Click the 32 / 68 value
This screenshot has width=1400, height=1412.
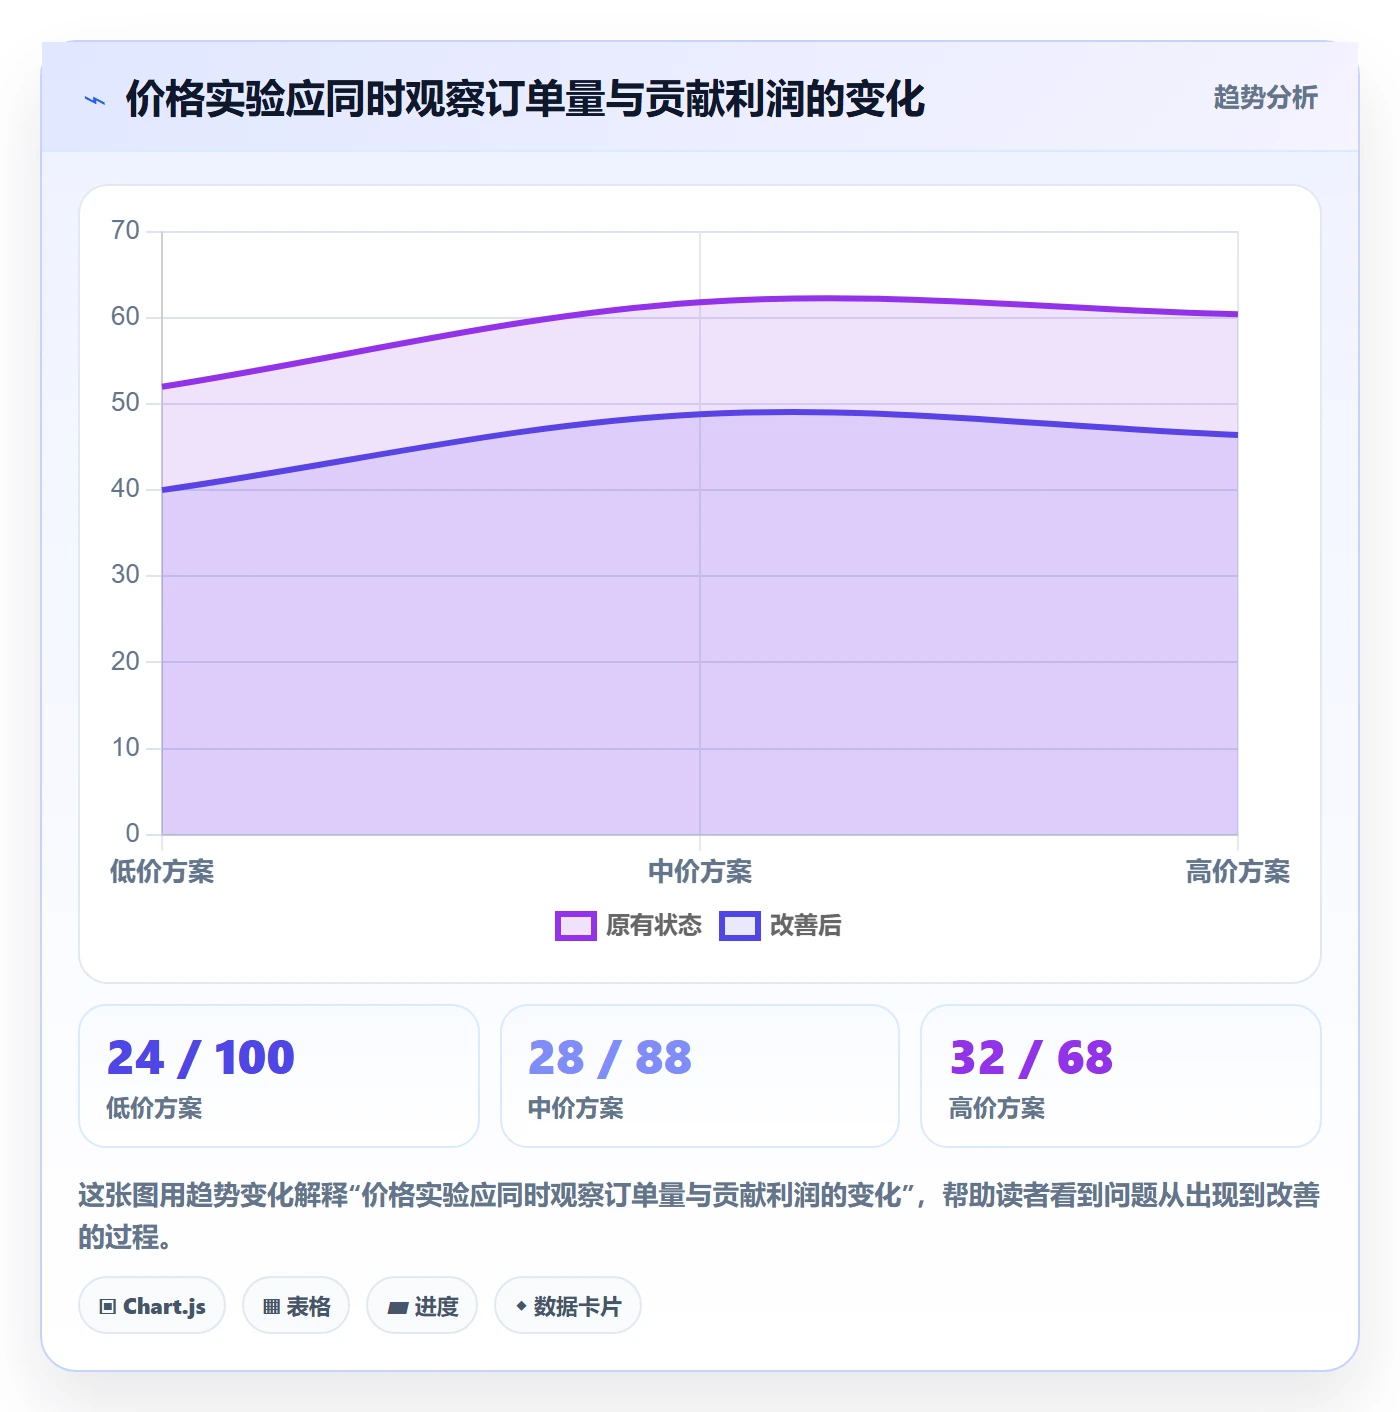point(1031,1058)
